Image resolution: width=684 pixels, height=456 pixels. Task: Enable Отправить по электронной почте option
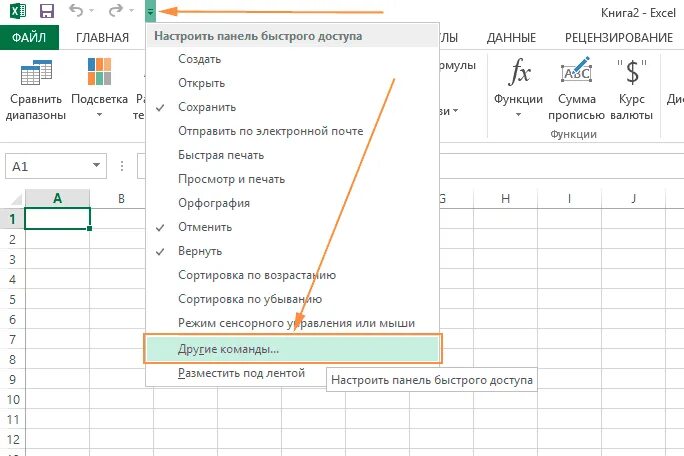(x=292, y=131)
